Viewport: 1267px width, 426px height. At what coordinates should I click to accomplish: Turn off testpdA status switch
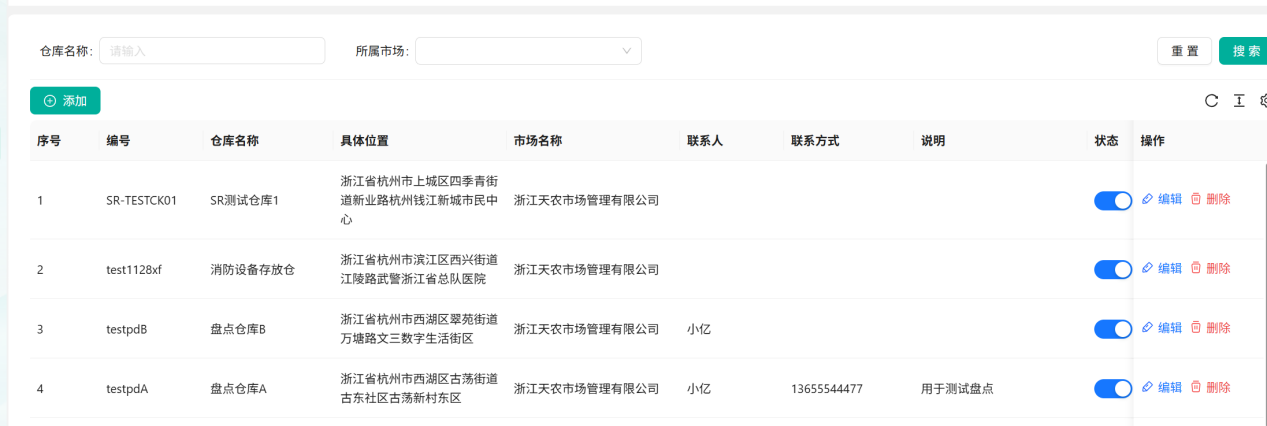[1113, 388]
